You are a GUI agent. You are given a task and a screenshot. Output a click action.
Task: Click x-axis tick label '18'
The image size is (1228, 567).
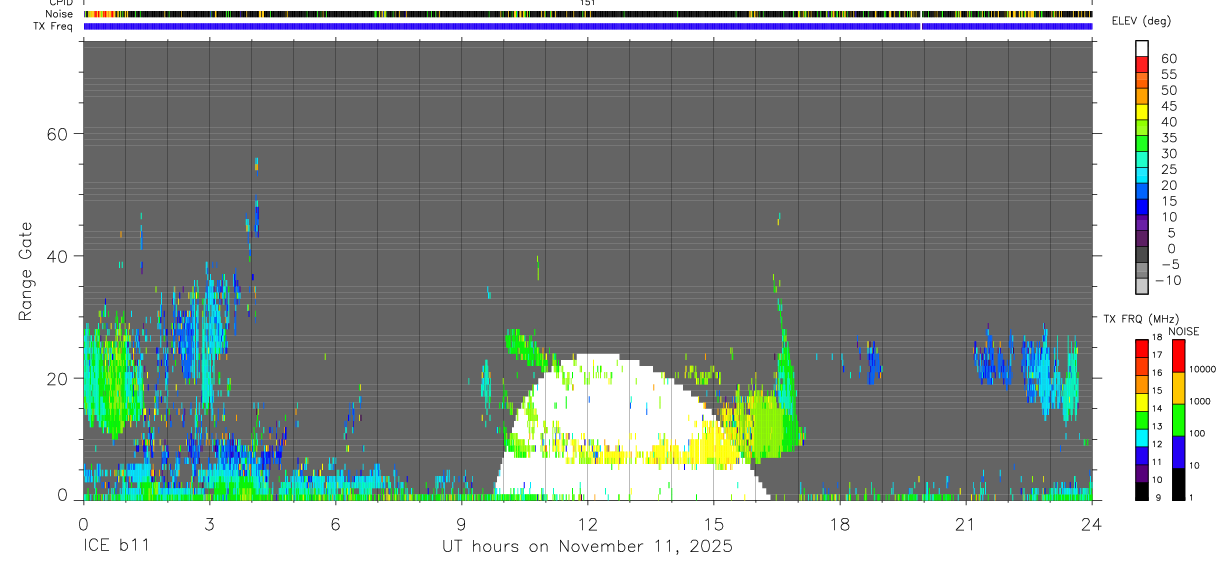[x=840, y=524]
